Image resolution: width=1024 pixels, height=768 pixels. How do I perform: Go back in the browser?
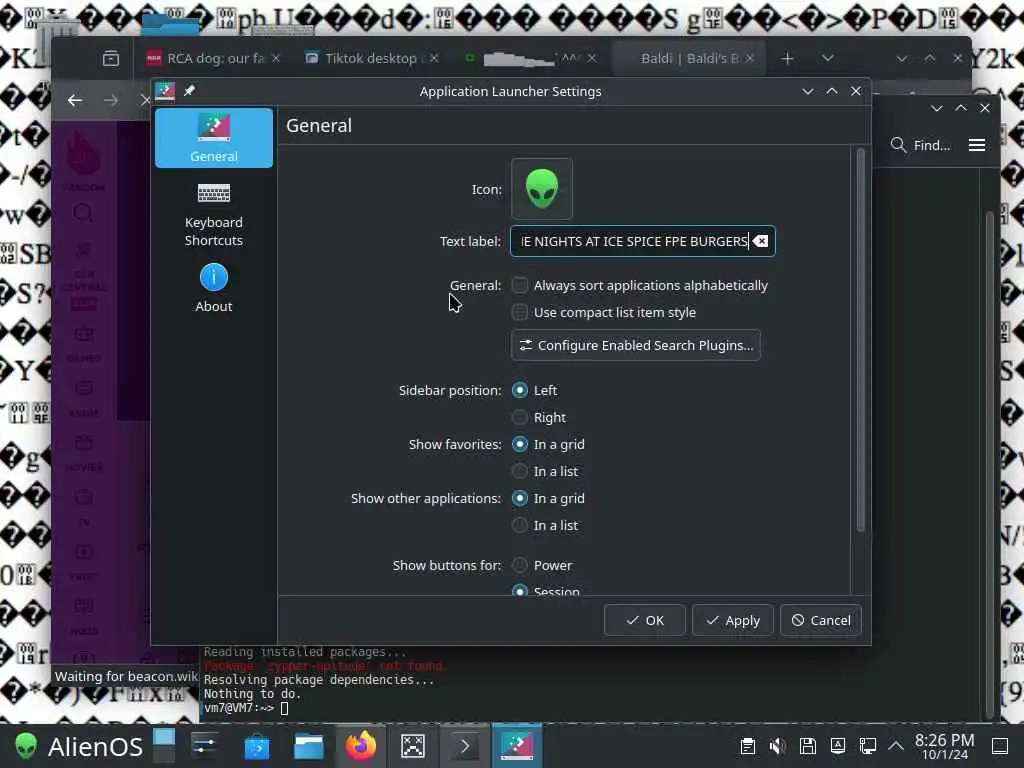point(75,100)
